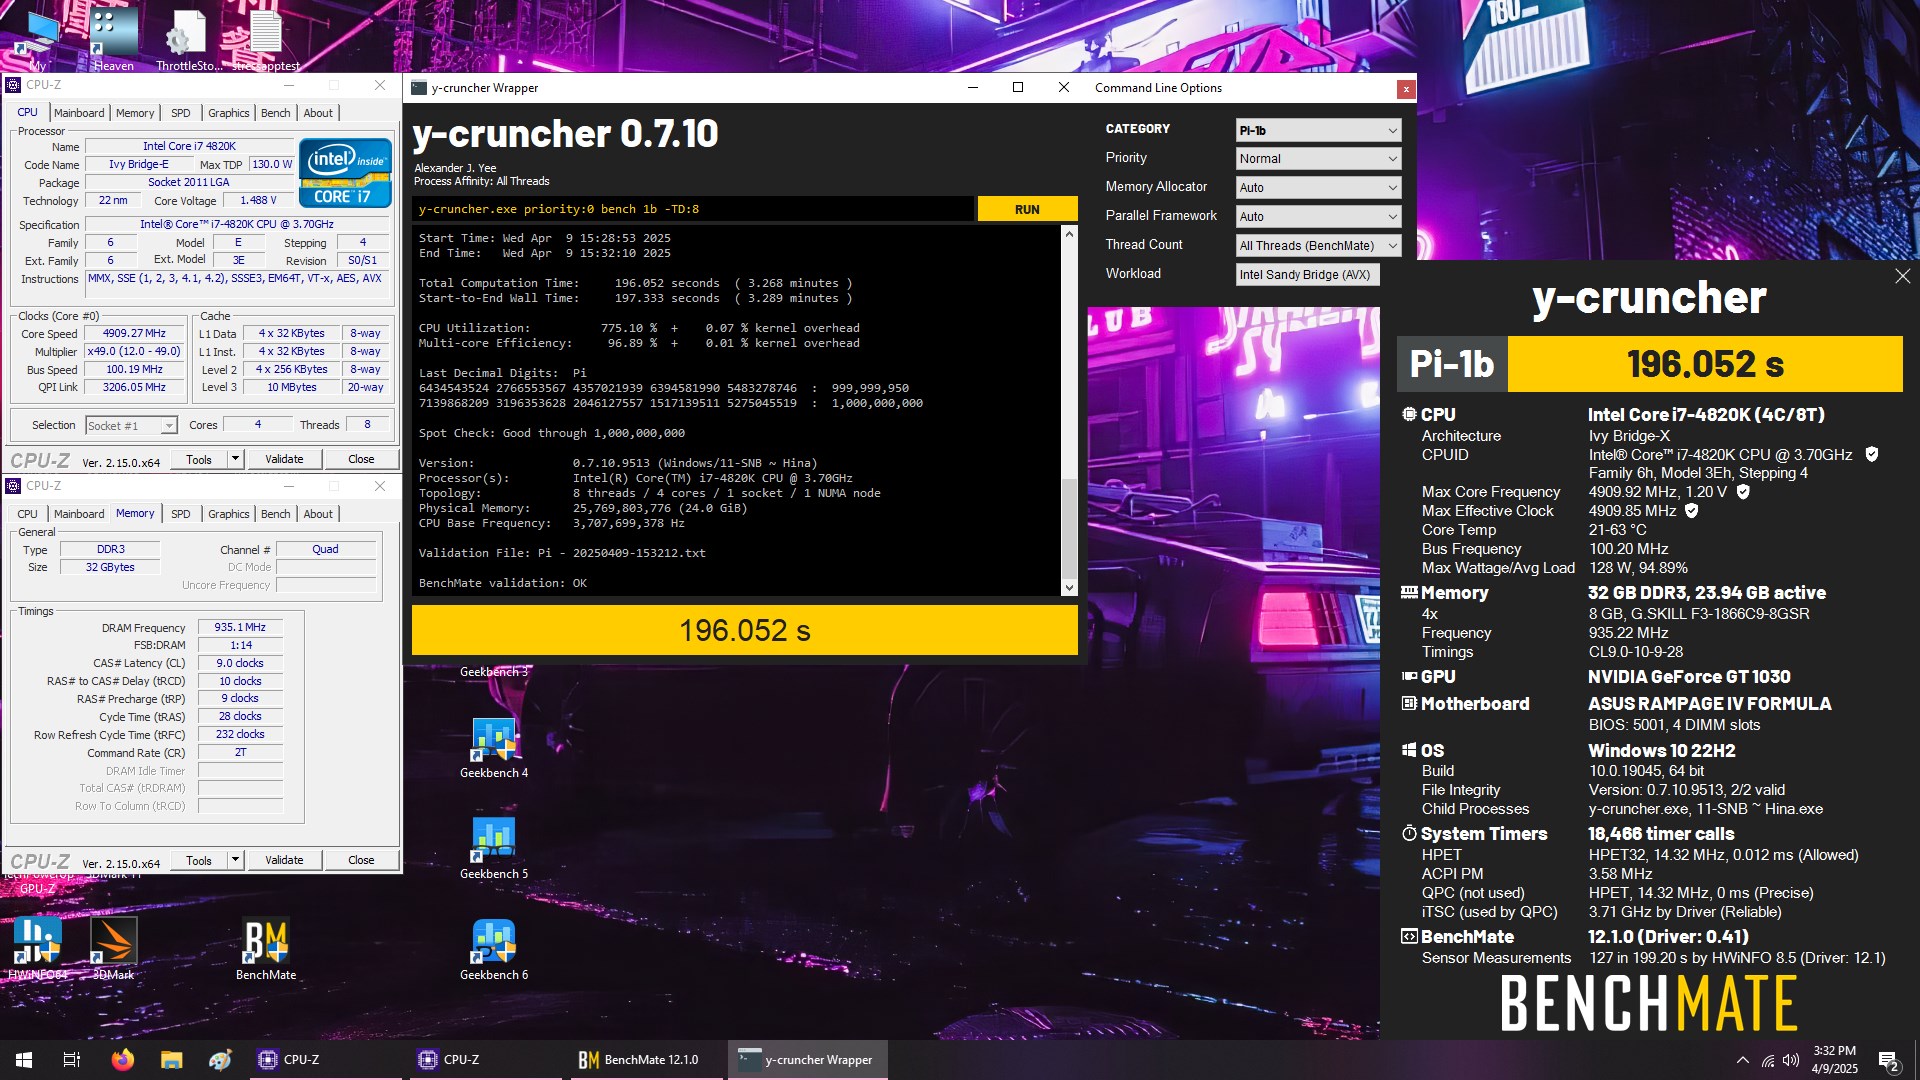Image resolution: width=1920 pixels, height=1080 pixels.
Task: Open the Windows Start menu
Action: click(24, 1060)
